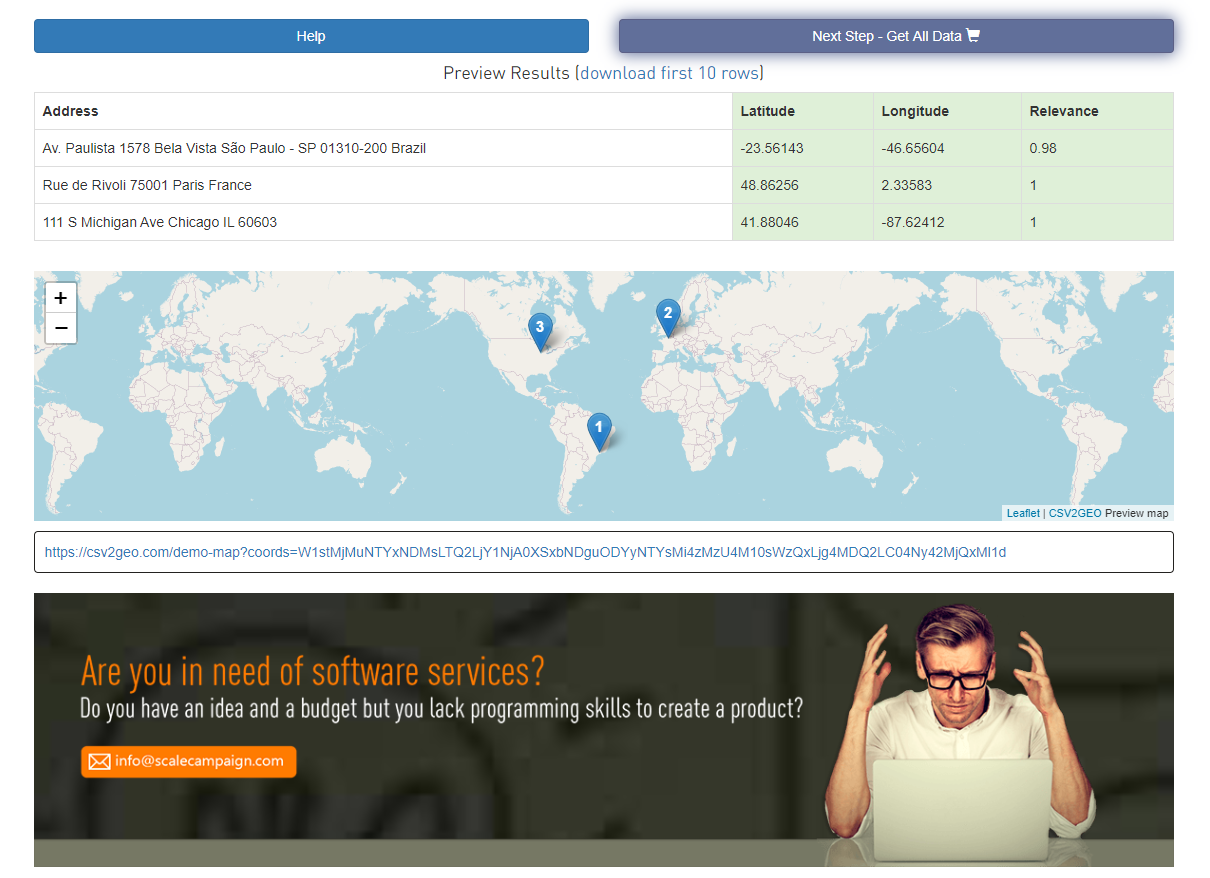Click the Relevance column header

click(x=1097, y=111)
